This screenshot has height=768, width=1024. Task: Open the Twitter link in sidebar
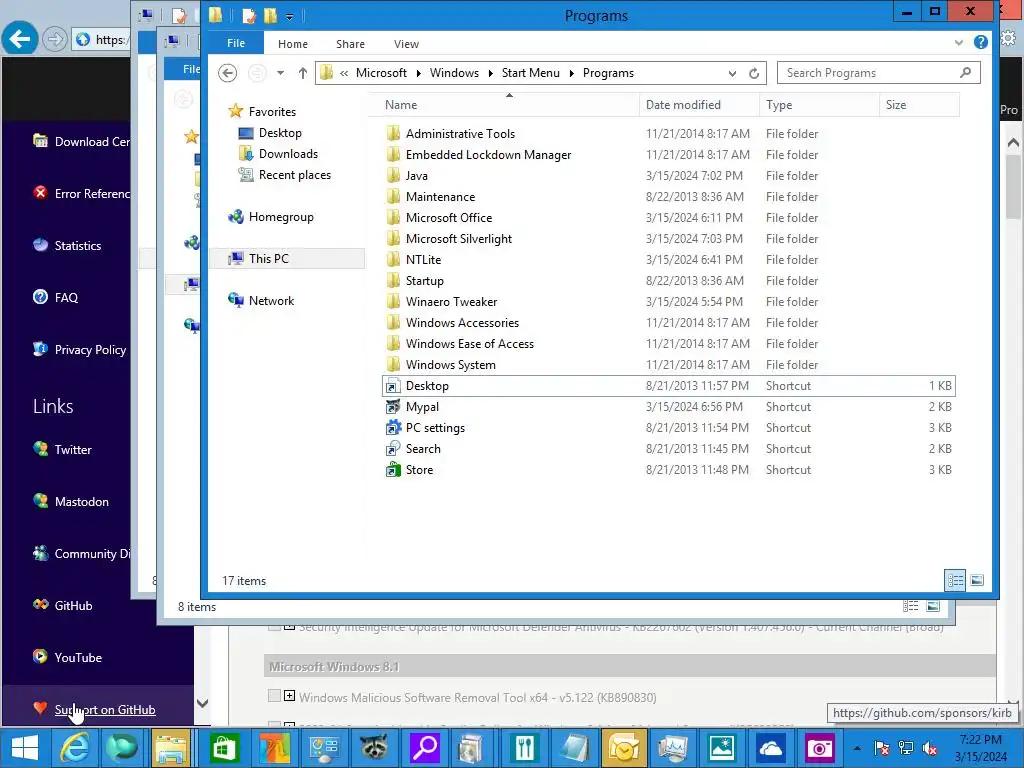72,449
